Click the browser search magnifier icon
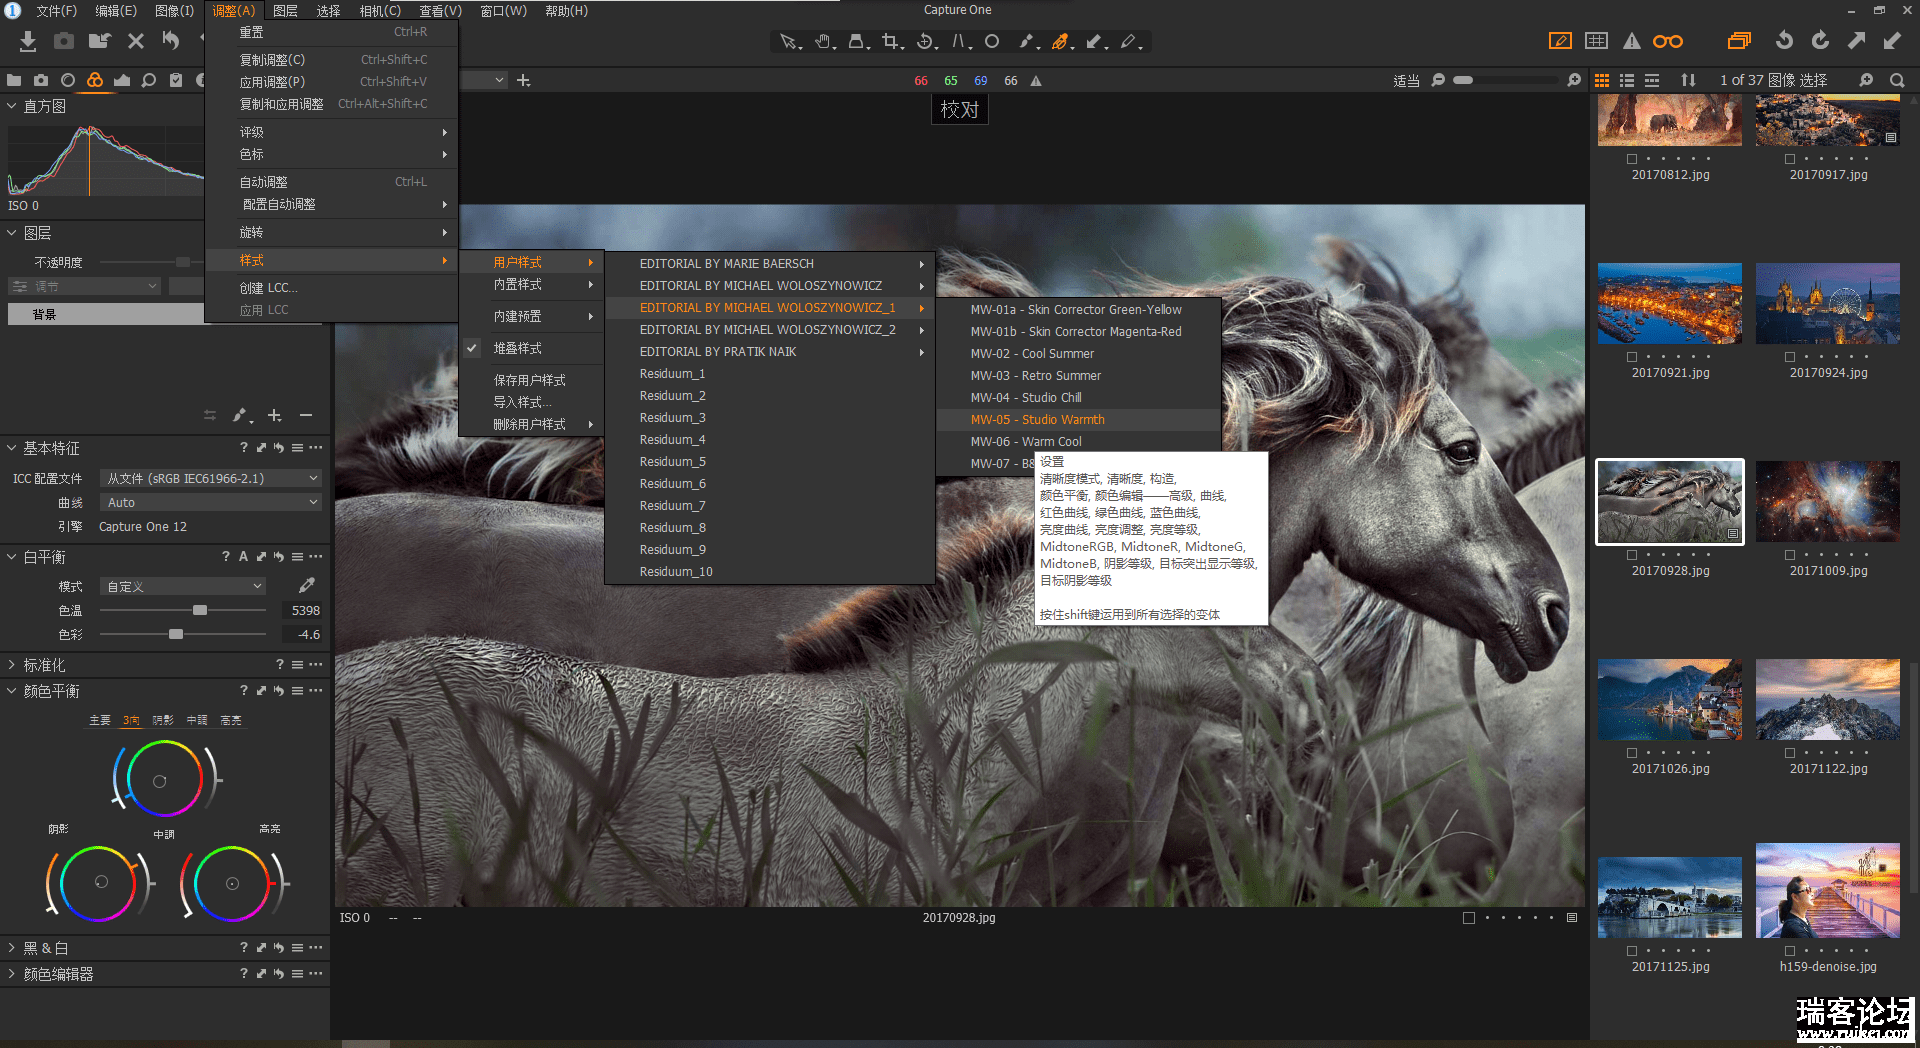This screenshot has width=1920, height=1048. (x=1897, y=80)
